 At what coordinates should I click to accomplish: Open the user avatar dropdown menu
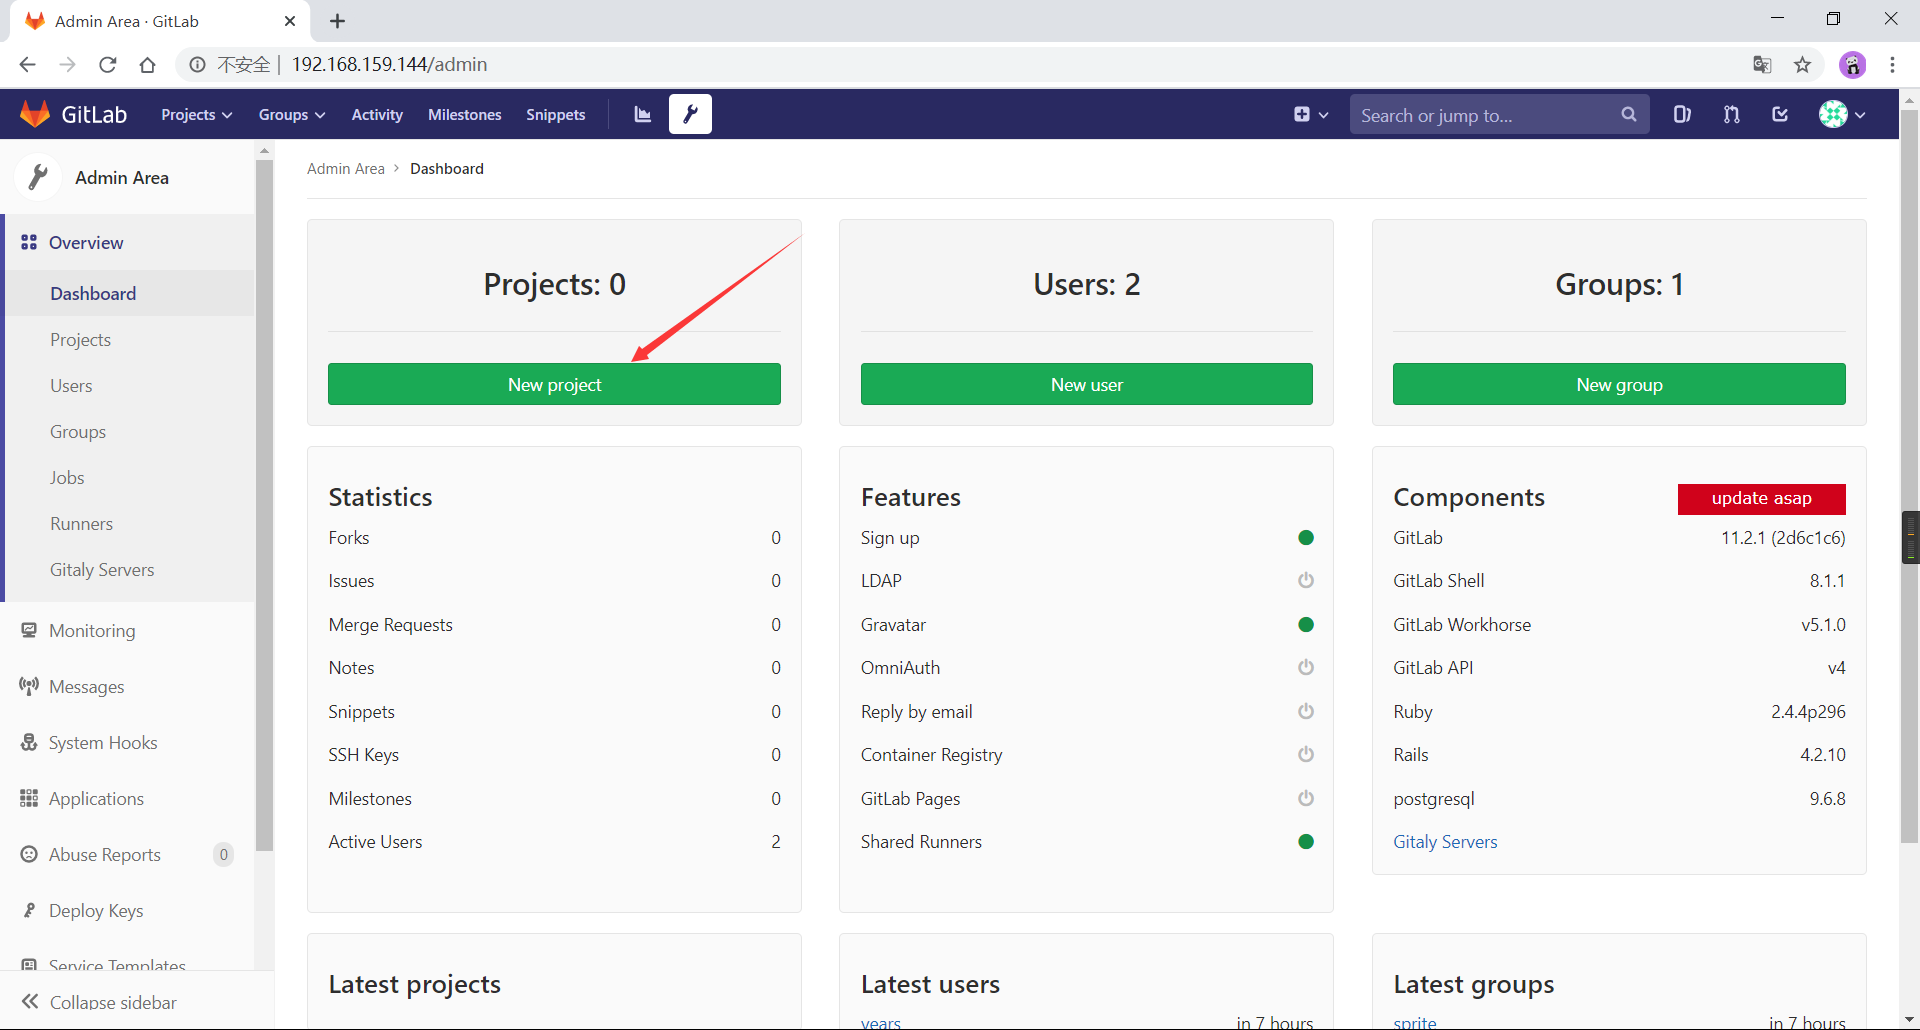pyautogui.click(x=1842, y=114)
